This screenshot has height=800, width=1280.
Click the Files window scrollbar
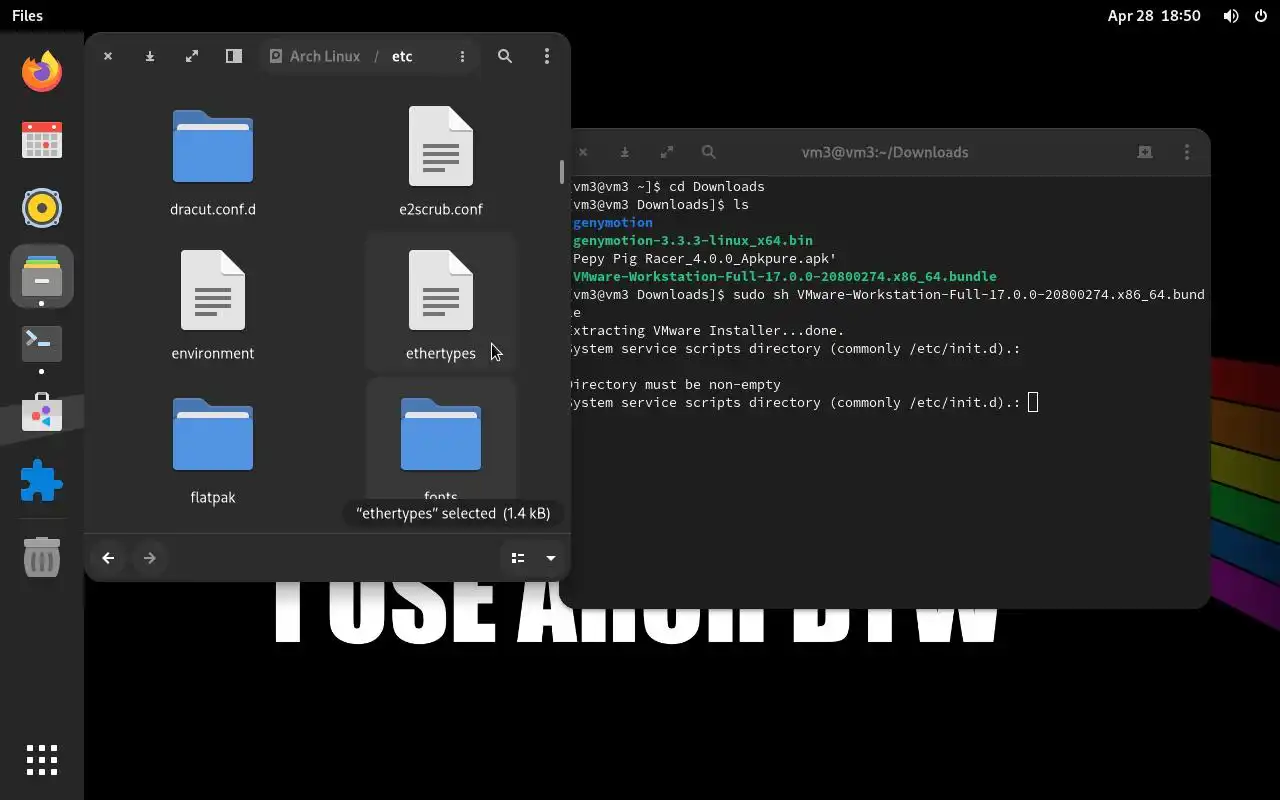tap(562, 172)
